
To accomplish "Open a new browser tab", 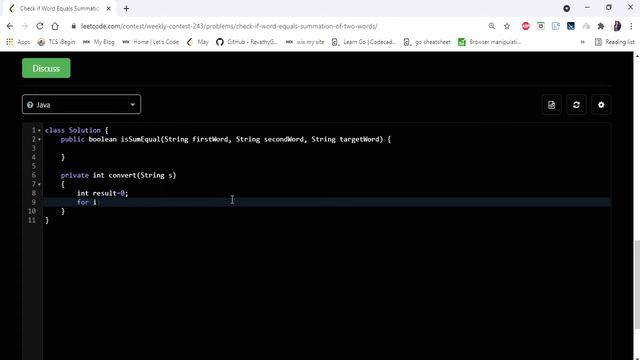I will [126, 9].
